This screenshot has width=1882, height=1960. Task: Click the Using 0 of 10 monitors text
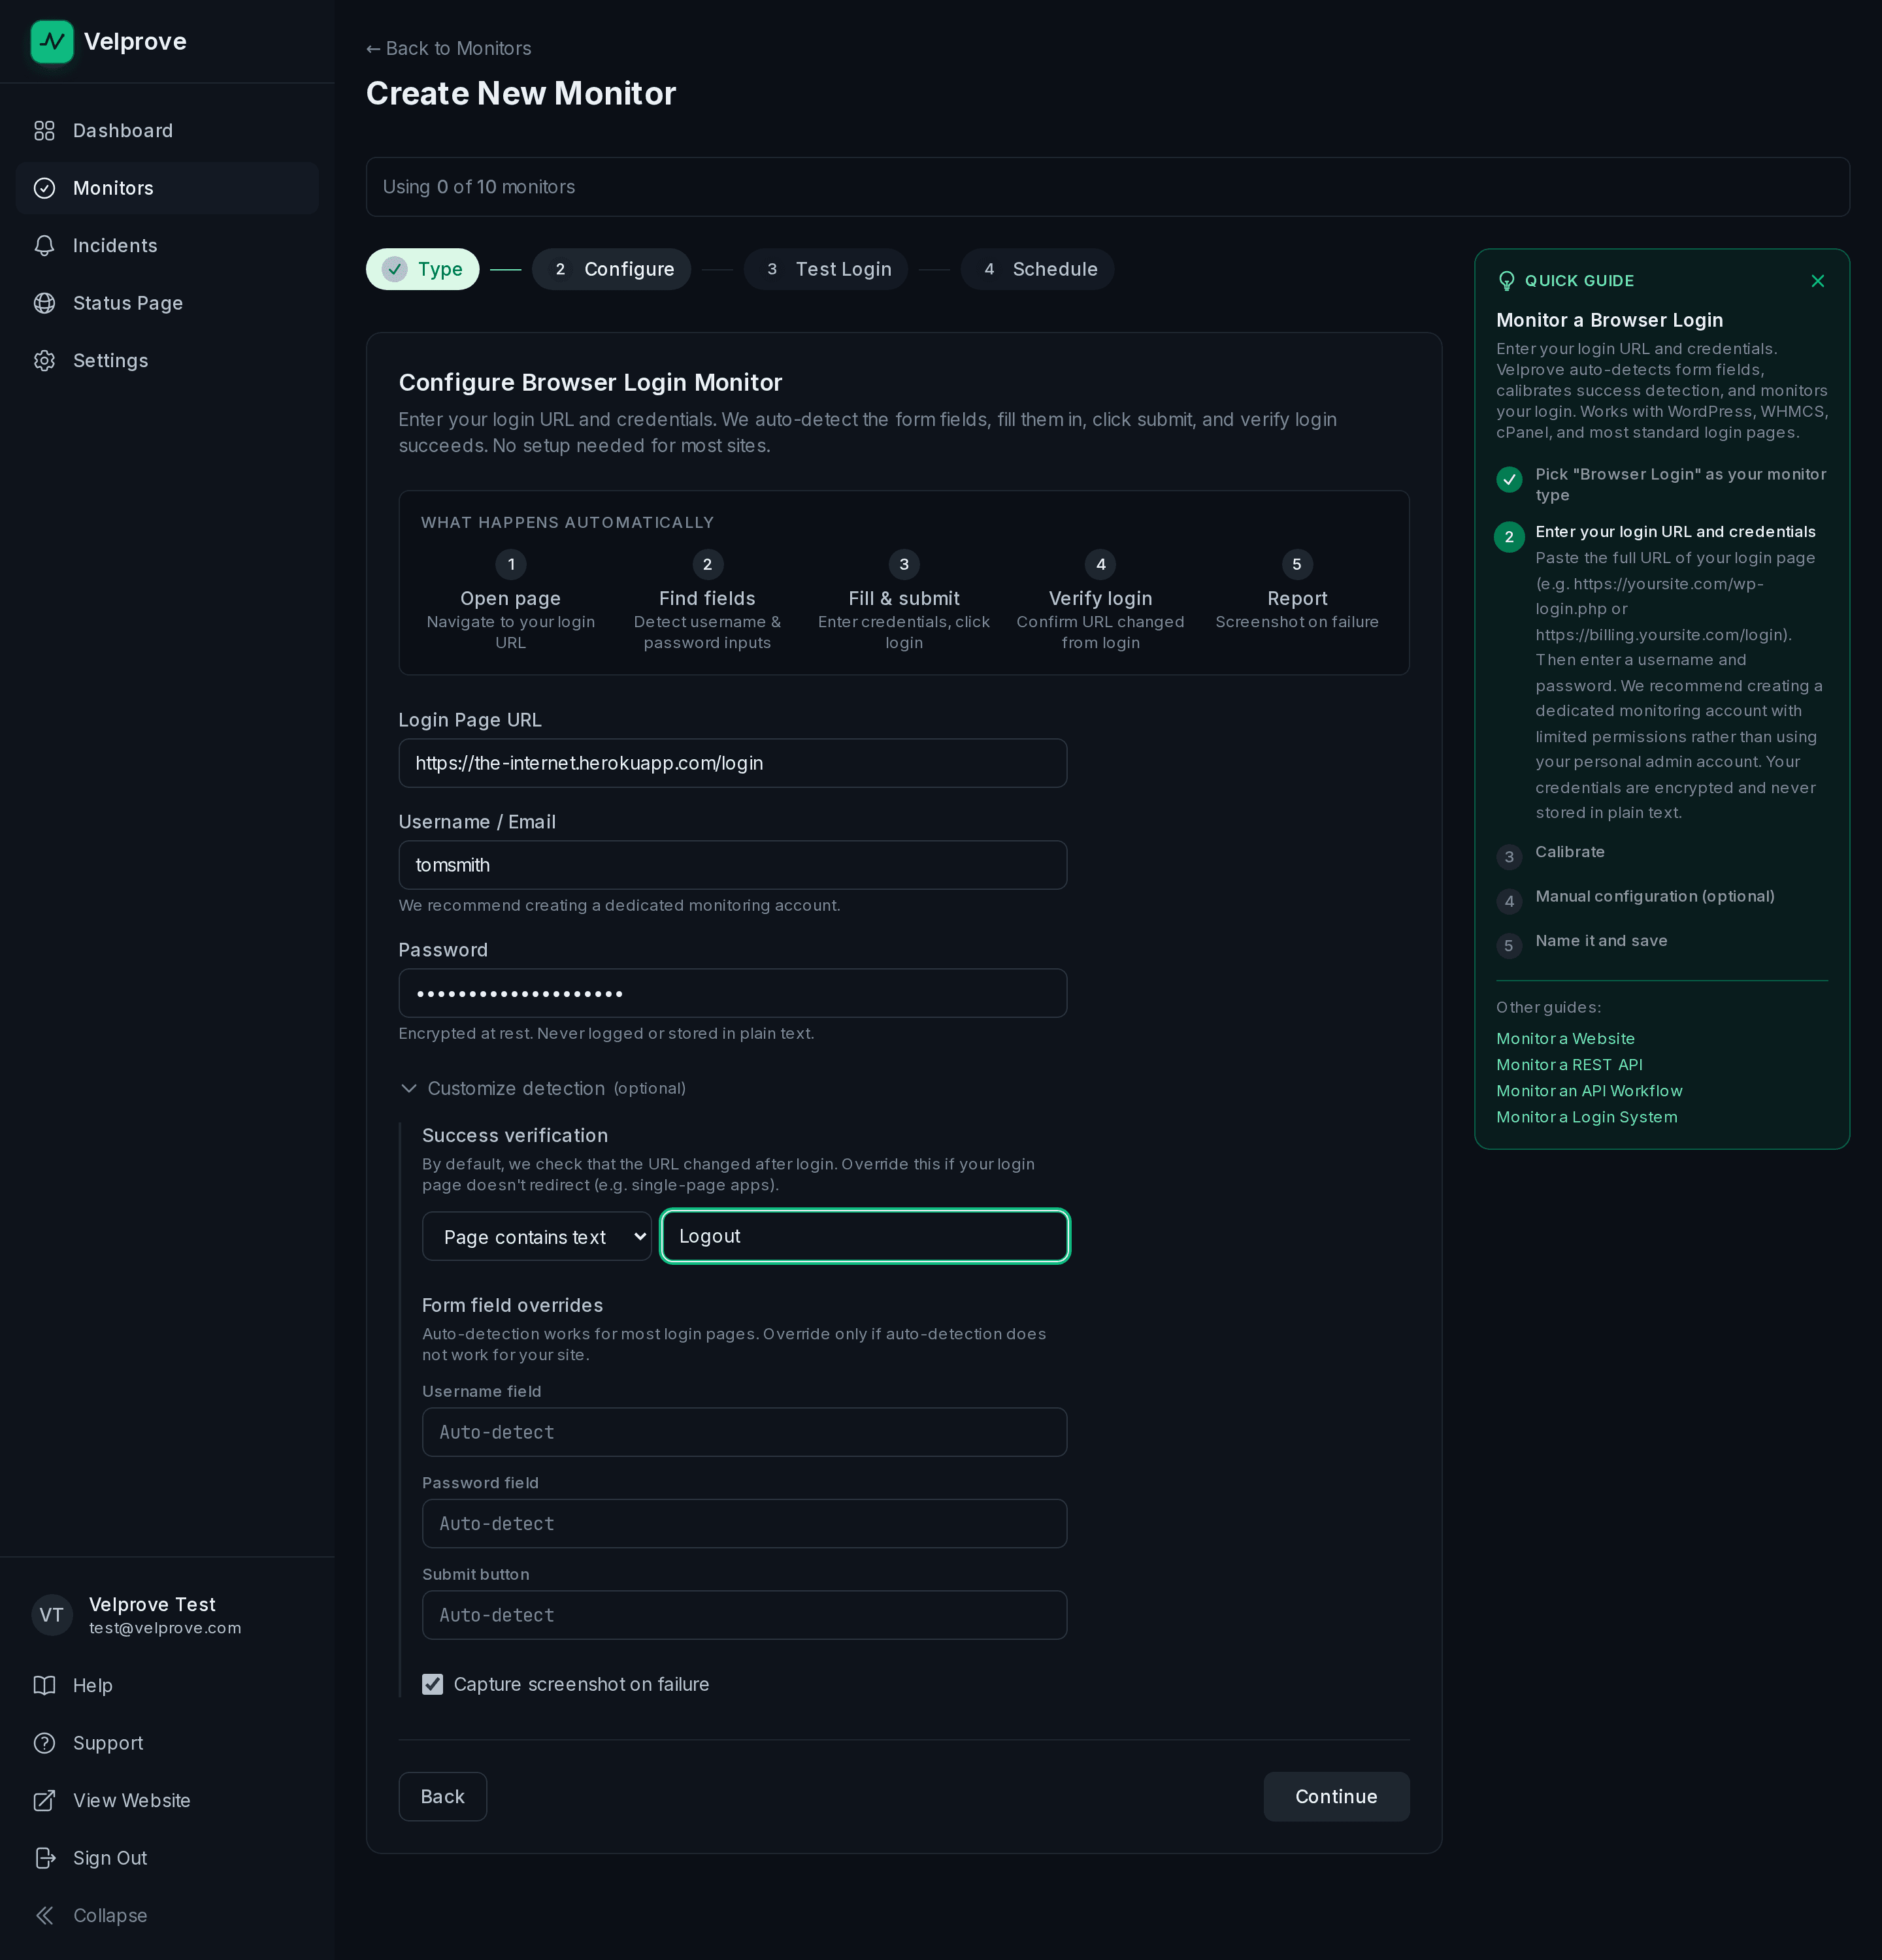(479, 187)
